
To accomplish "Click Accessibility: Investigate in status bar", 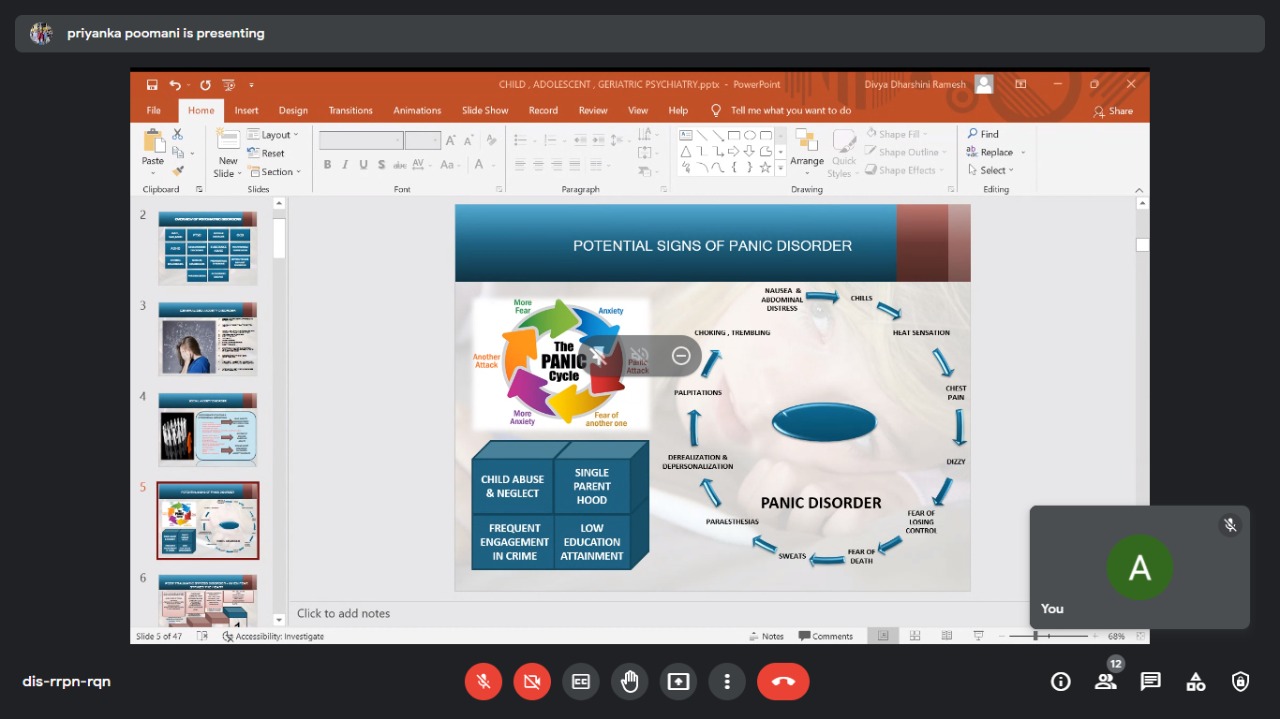I will [273, 636].
